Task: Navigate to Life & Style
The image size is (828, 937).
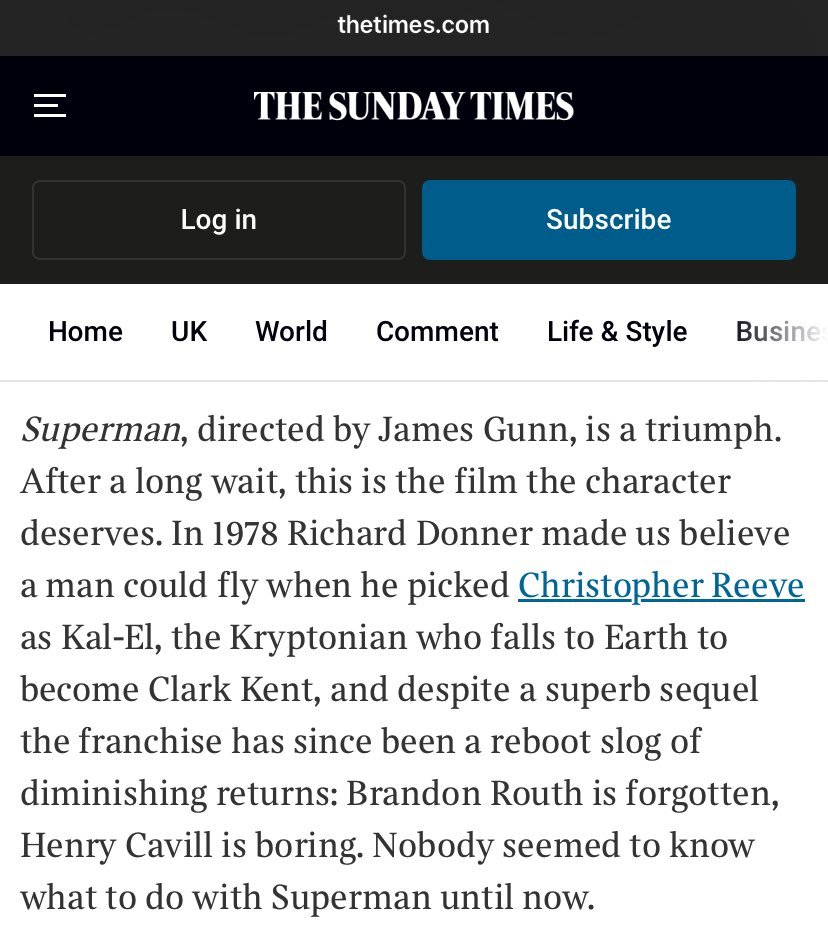Action: point(617,332)
